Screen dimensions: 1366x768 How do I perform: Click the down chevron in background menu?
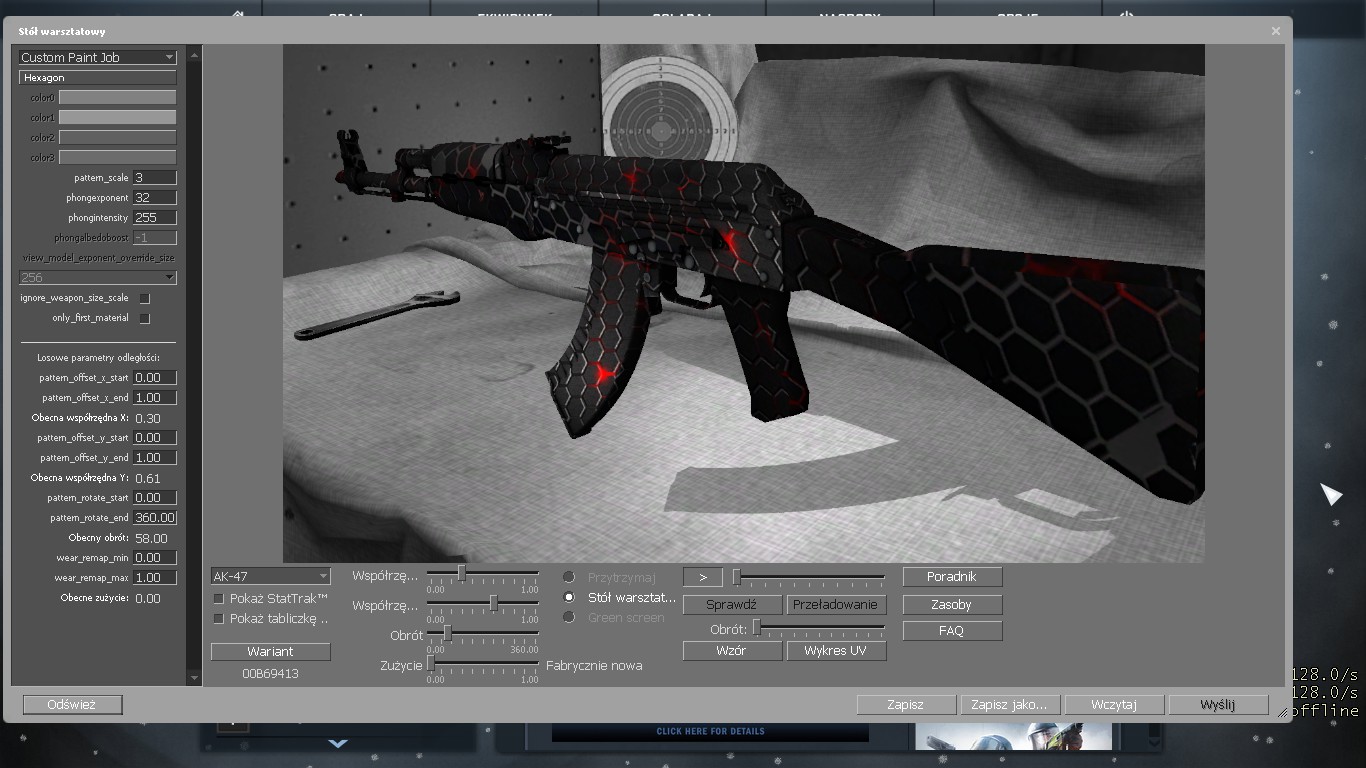338,743
